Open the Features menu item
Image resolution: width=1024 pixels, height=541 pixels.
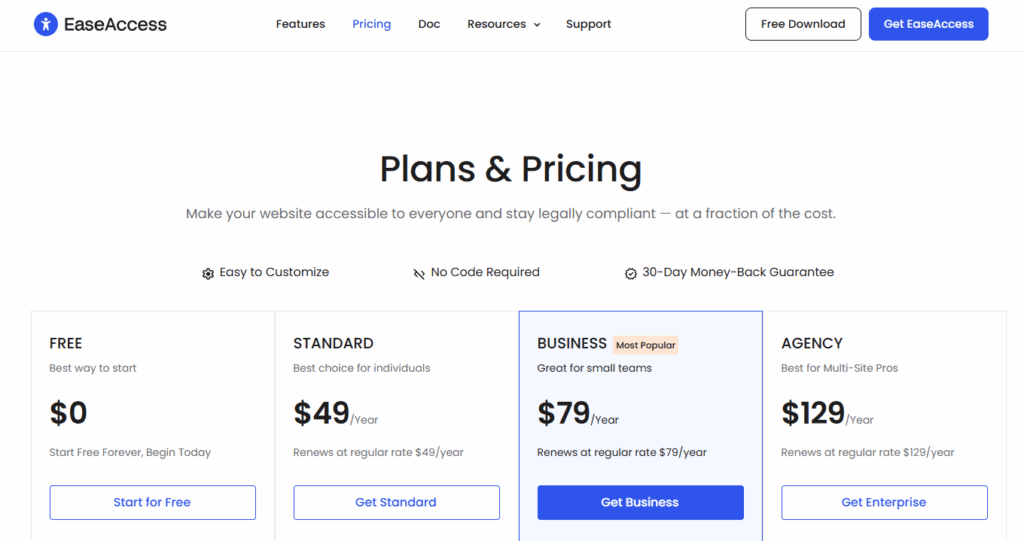pyautogui.click(x=300, y=24)
